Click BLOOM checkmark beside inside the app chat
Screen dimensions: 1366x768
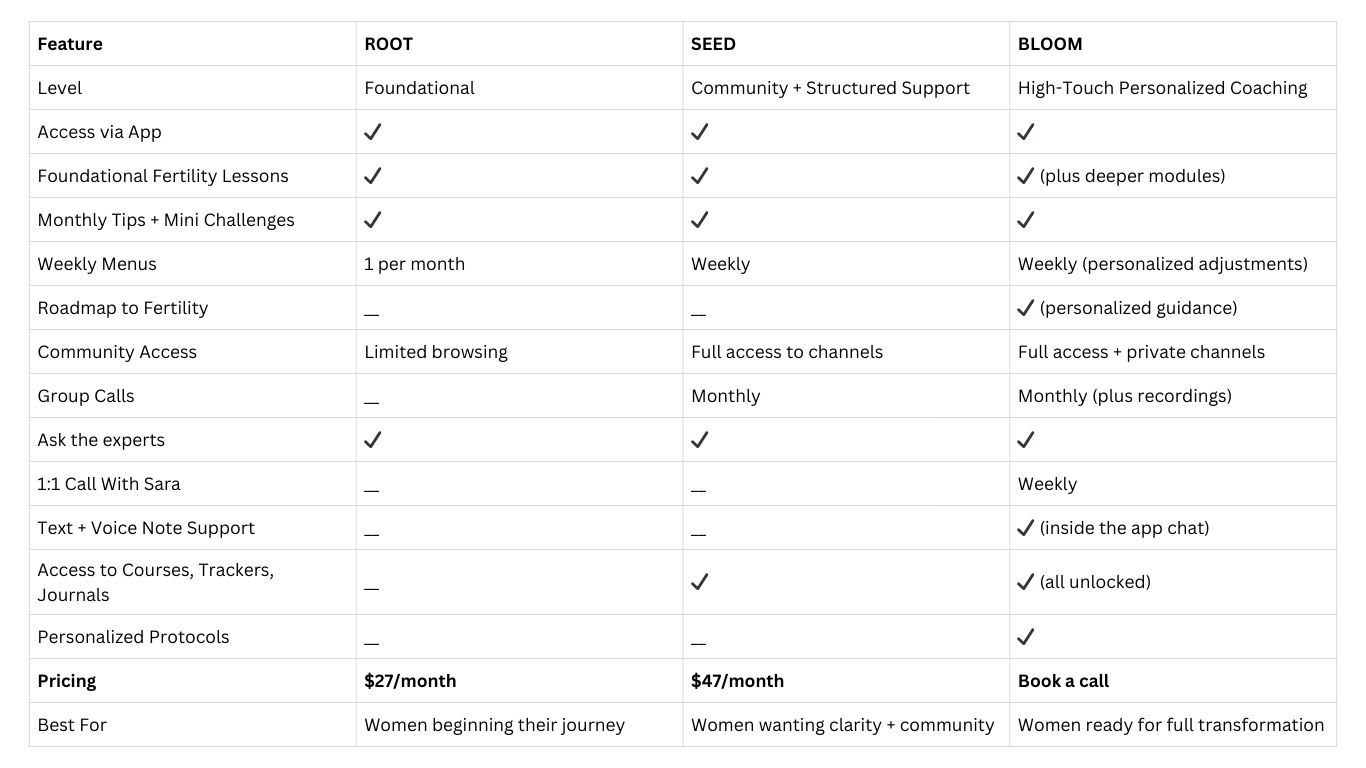coord(1026,528)
